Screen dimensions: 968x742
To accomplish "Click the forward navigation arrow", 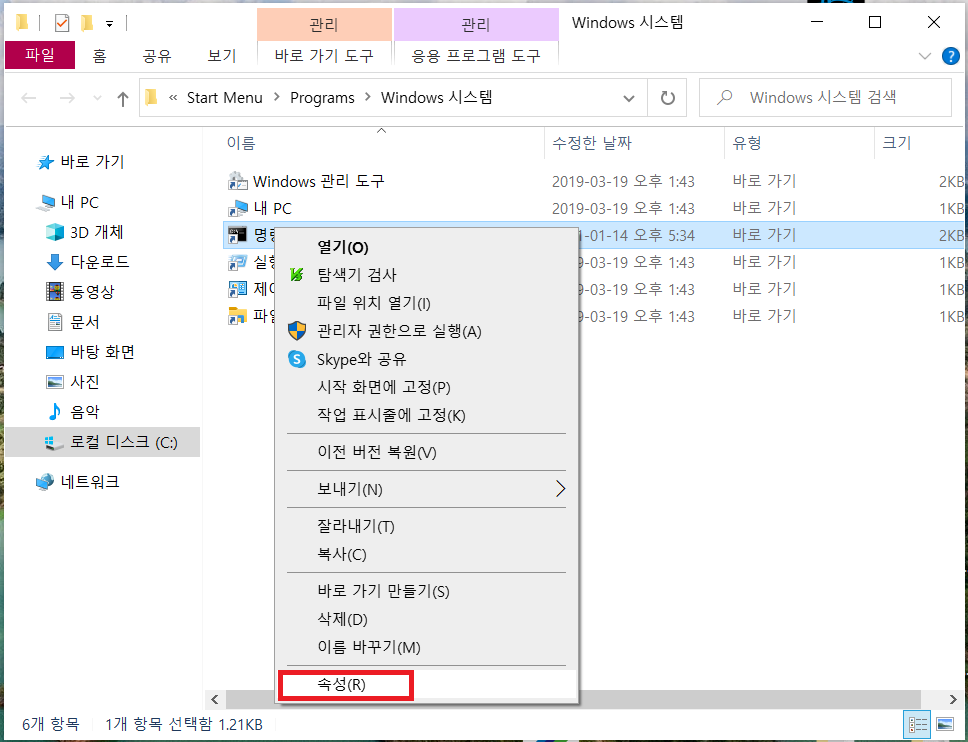I will click(x=67, y=98).
